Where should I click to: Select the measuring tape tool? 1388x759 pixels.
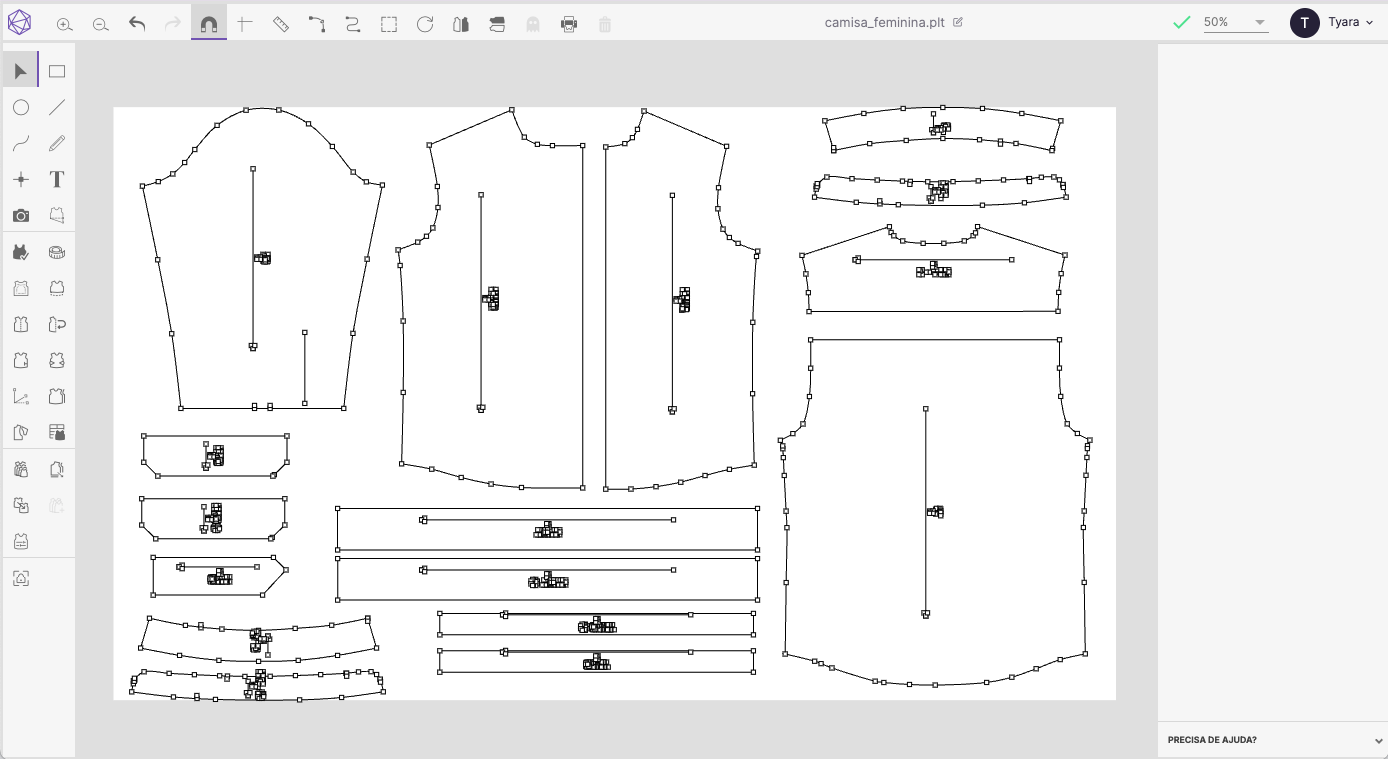click(x=57, y=252)
